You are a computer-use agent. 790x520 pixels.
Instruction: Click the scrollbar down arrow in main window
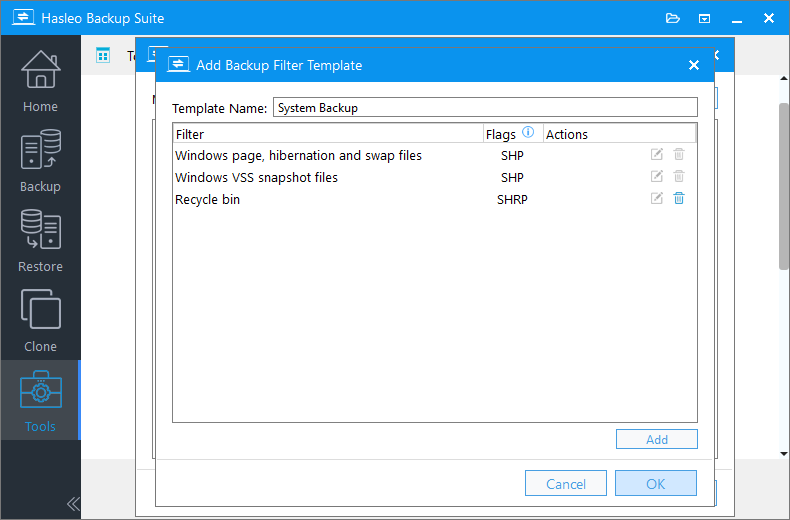pos(784,453)
